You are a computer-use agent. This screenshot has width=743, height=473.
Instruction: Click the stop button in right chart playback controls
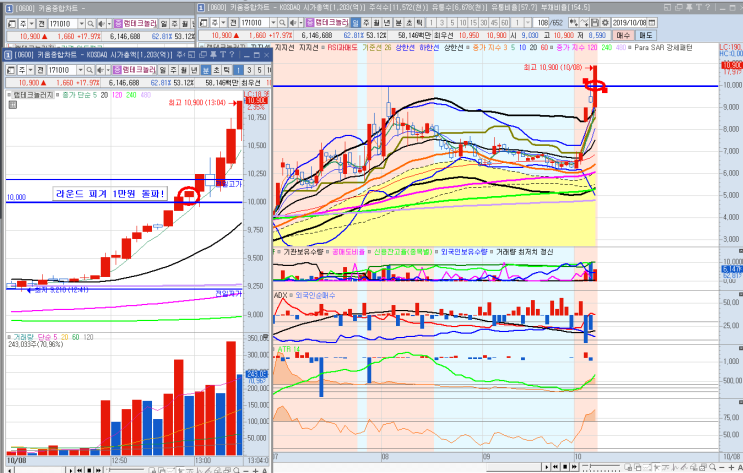click(565, 467)
